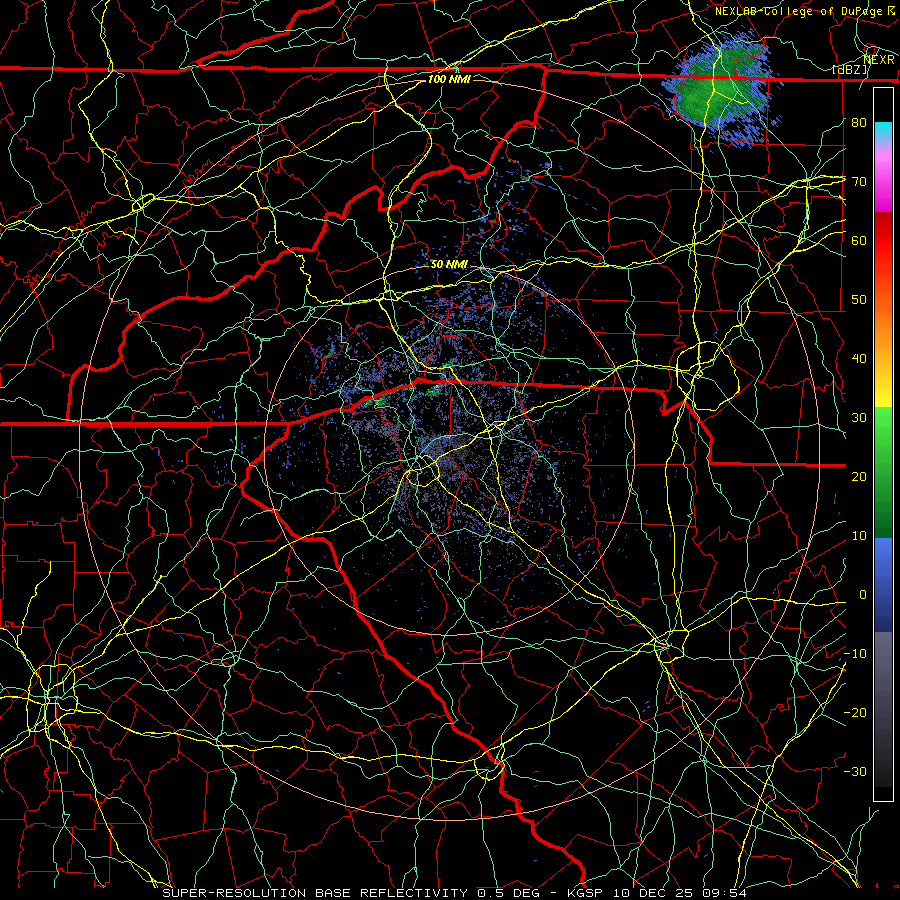The width and height of the screenshot is (900, 900).
Task: Click the -30 dBZ scale label
Action: [x=855, y=772]
